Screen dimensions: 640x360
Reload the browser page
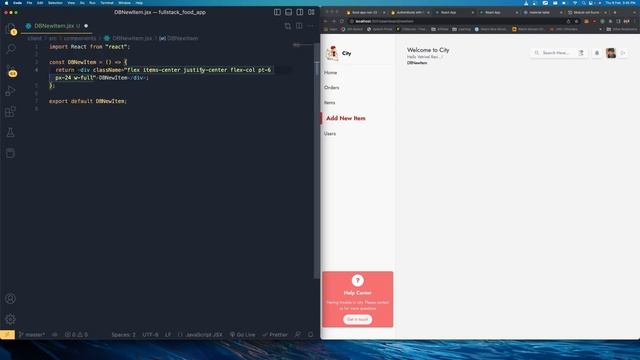pyautogui.click(x=342, y=21)
